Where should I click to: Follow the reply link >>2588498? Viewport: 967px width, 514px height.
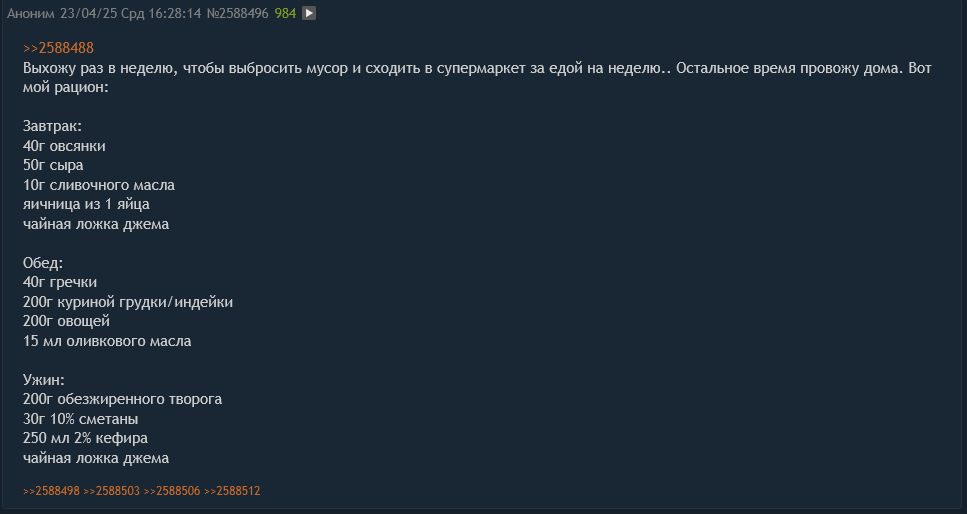51,491
